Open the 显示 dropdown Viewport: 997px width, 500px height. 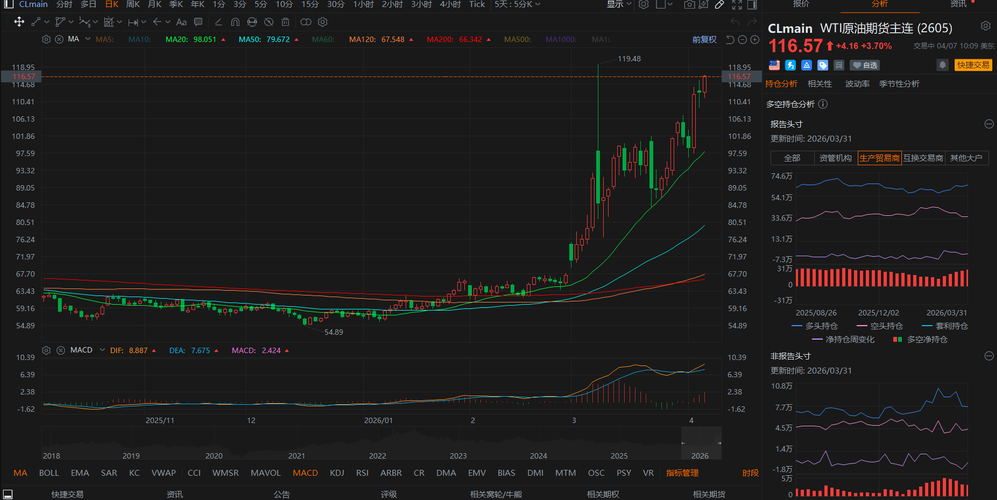tap(619, 4)
